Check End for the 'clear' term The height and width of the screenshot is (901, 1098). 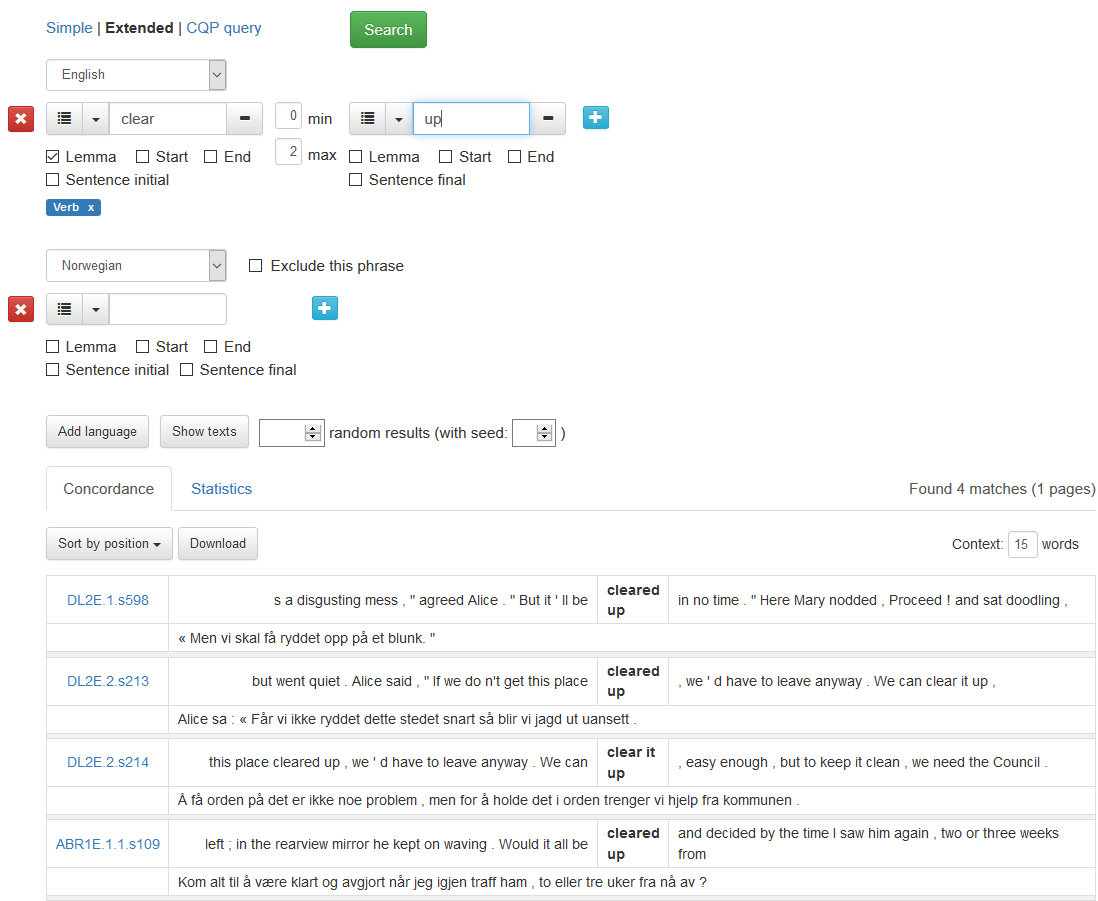click(x=211, y=157)
